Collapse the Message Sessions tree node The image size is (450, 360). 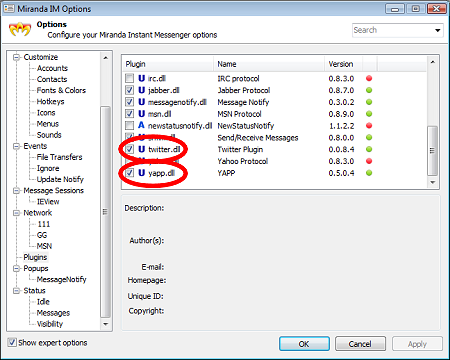(x=16, y=191)
